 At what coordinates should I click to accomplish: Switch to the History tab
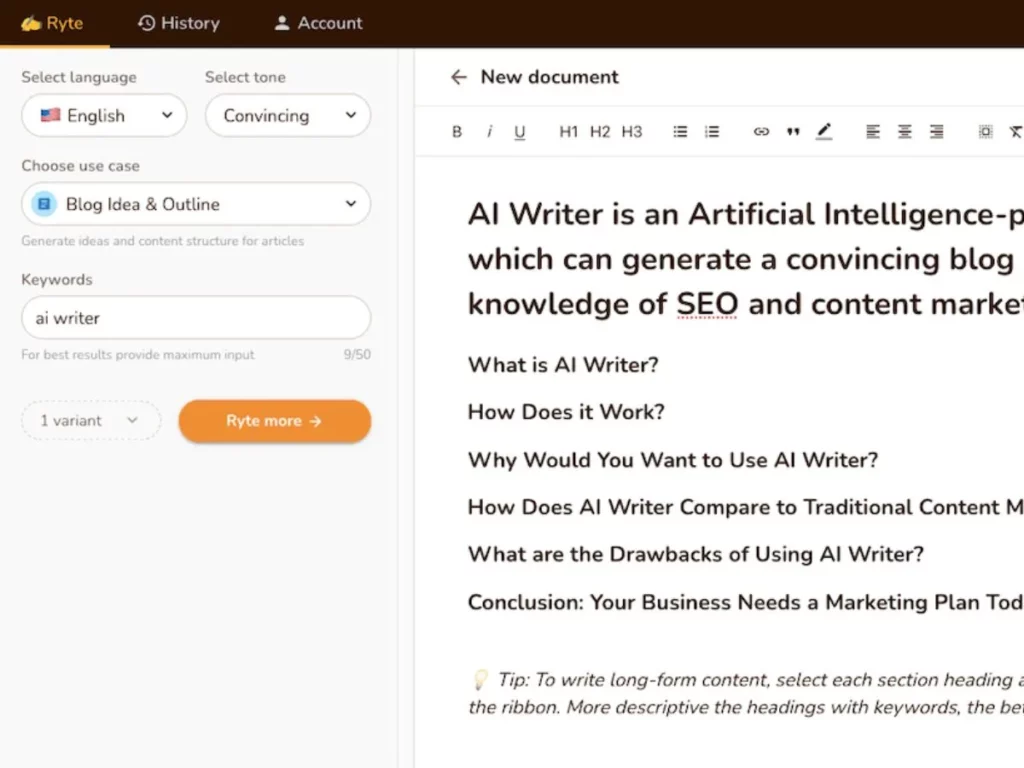179,24
